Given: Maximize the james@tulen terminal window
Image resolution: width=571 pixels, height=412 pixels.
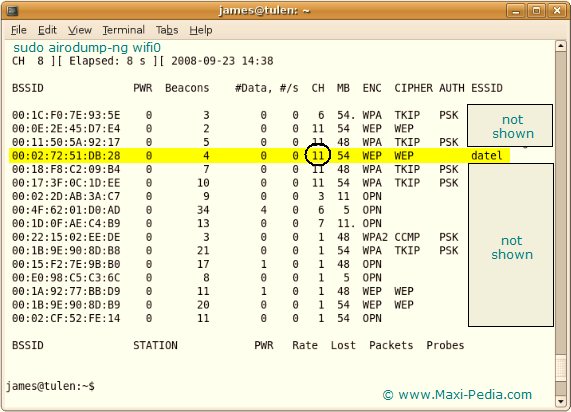Looking at the screenshot, I should [x=536, y=11].
